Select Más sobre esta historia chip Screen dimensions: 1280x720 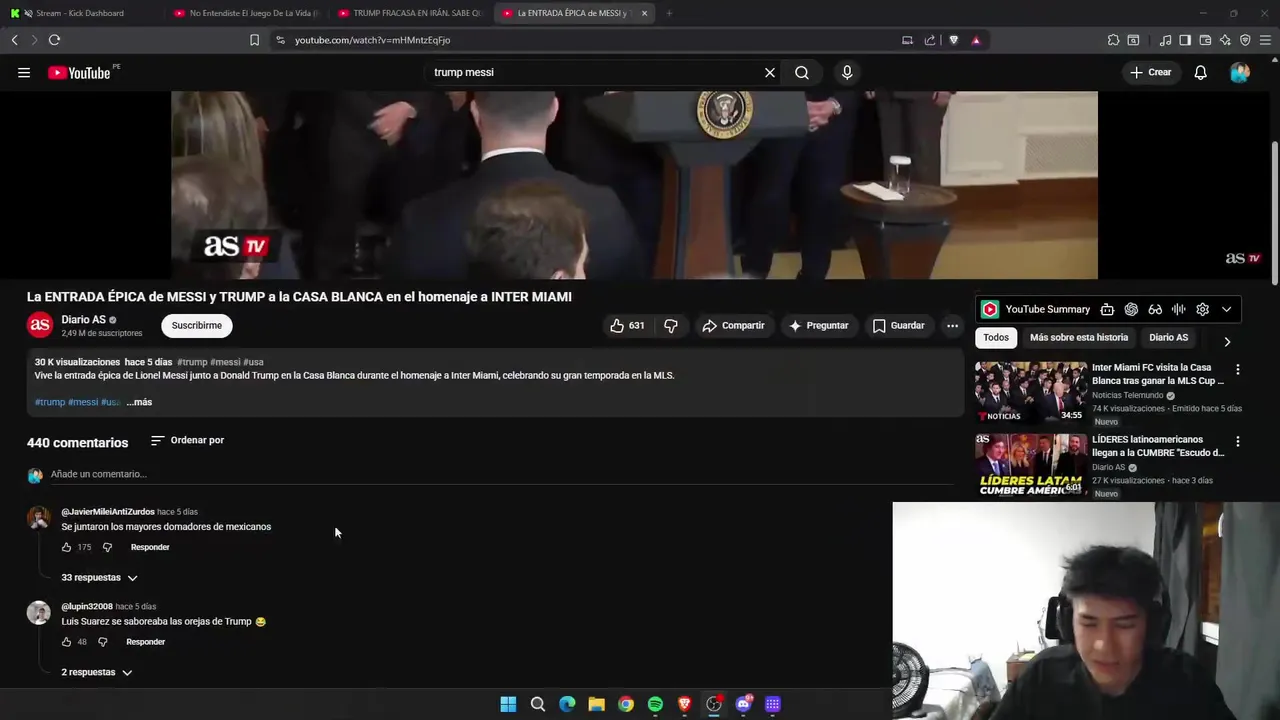click(x=1079, y=338)
